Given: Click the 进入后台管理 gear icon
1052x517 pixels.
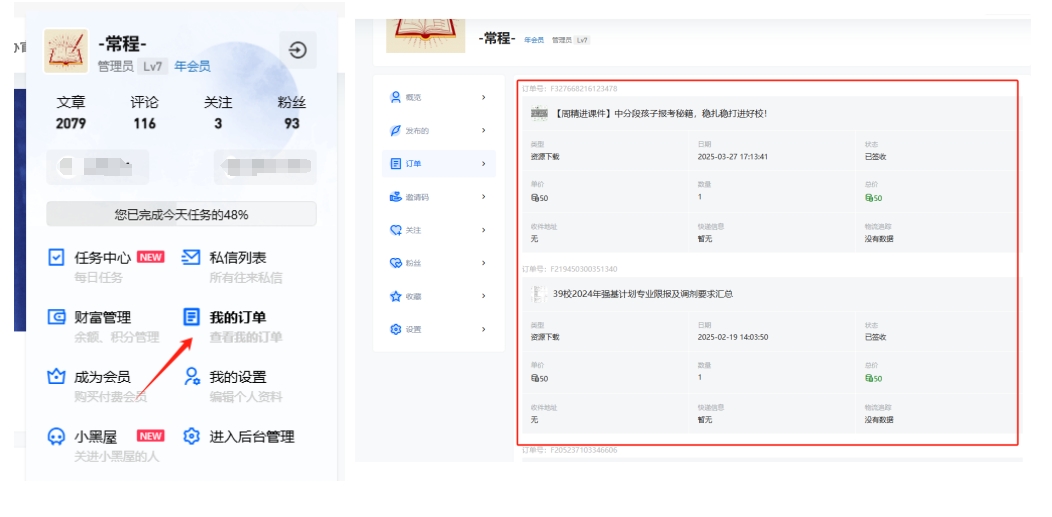Looking at the screenshot, I should (x=191, y=437).
